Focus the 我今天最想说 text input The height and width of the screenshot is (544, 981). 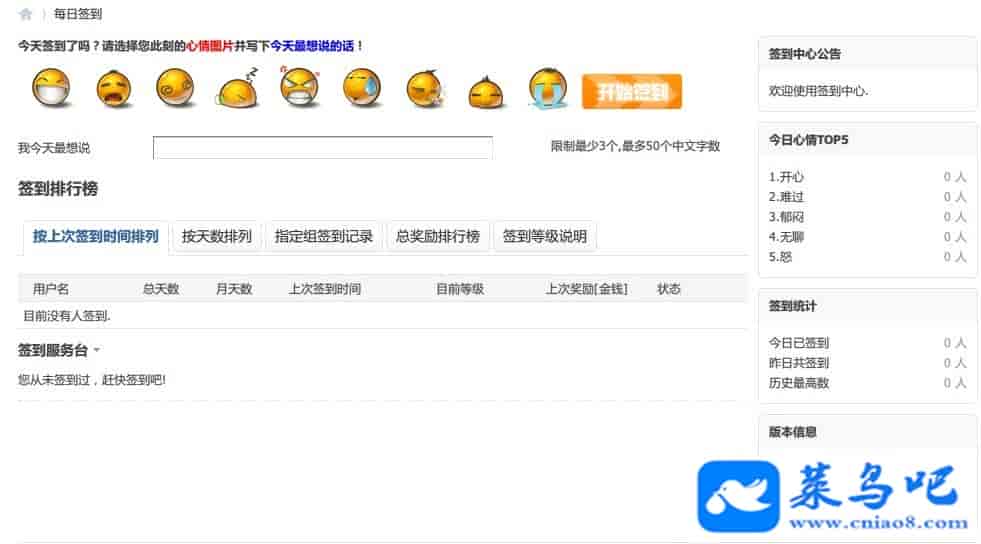[x=323, y=148]
